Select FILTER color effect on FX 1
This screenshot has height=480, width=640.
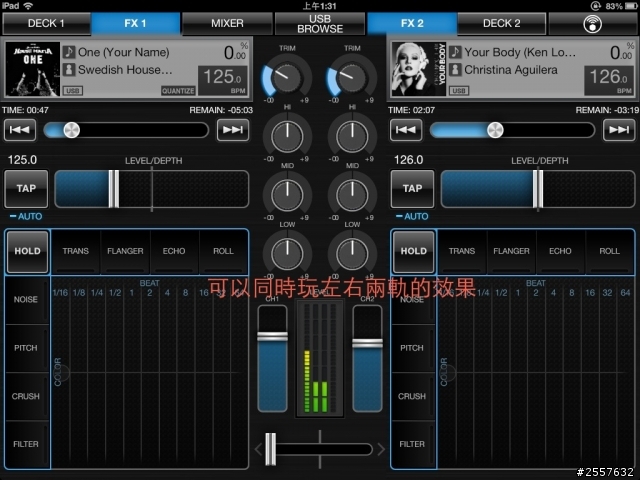click(26, 444)
